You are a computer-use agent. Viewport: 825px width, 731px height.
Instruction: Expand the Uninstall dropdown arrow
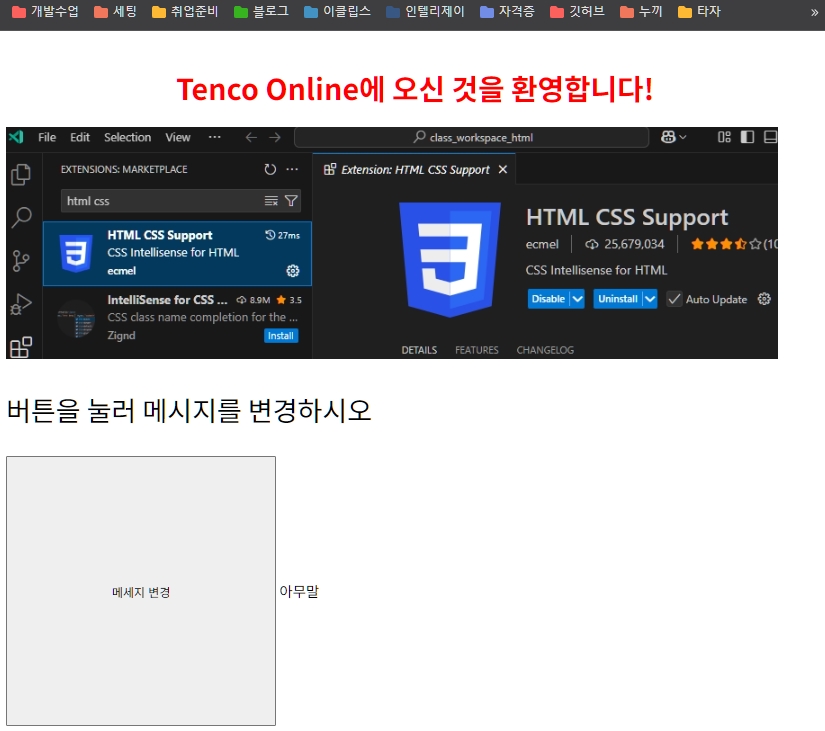tap(650, 299)
